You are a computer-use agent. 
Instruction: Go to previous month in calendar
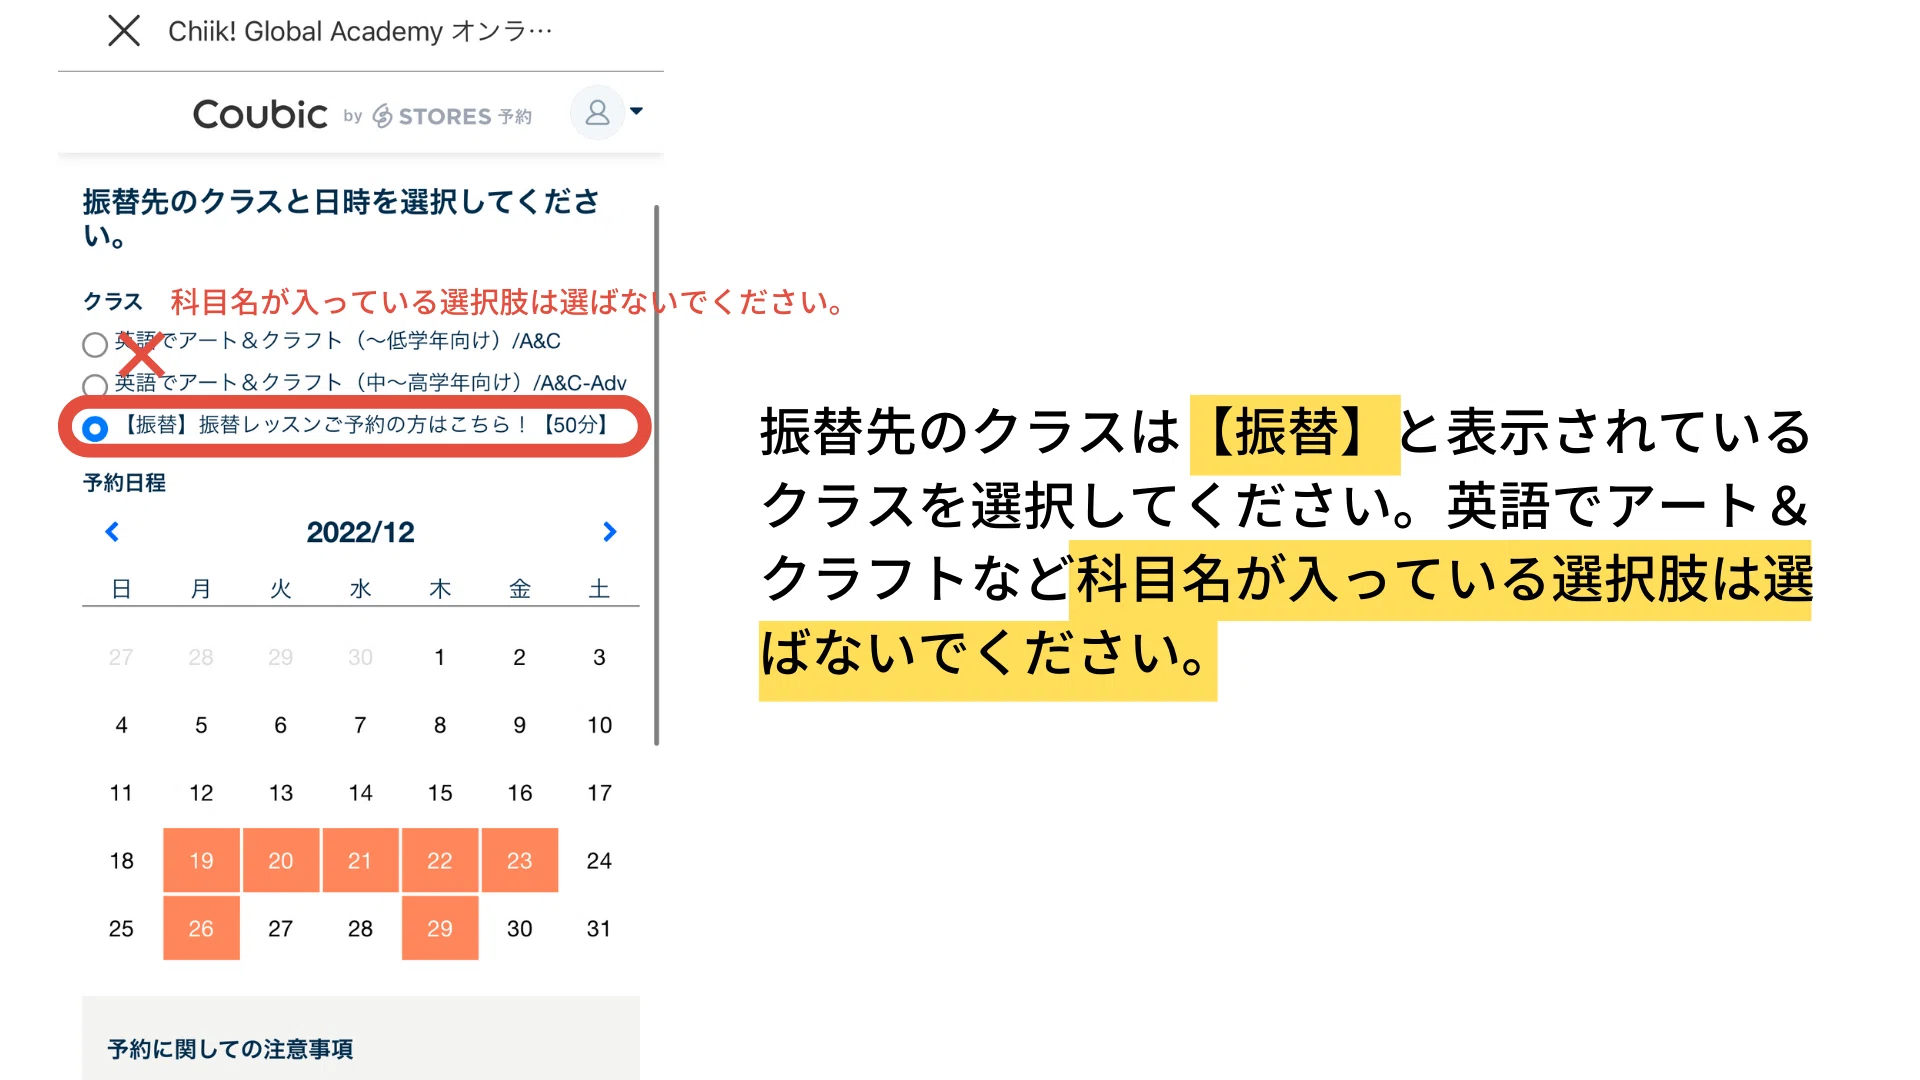(x=112, y=532)
